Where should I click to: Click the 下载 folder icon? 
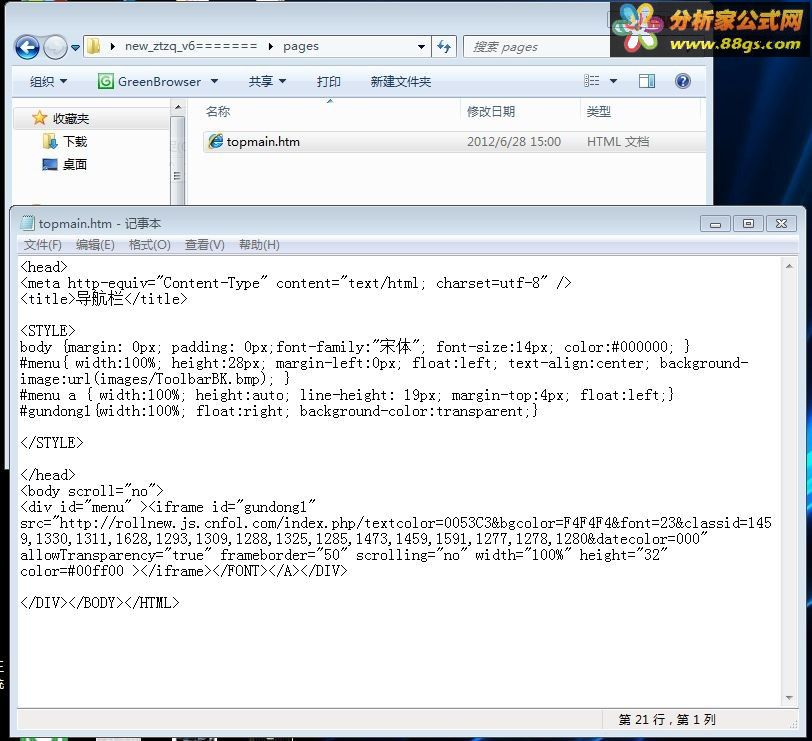(50, 141)
